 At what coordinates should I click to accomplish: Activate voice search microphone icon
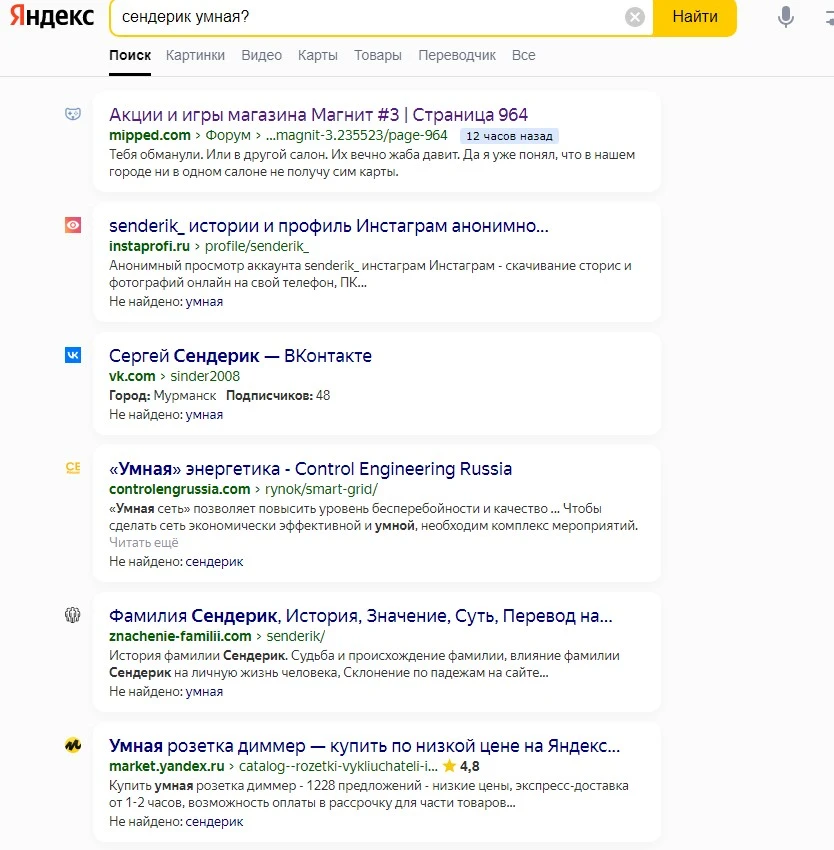tap(785, 17)
